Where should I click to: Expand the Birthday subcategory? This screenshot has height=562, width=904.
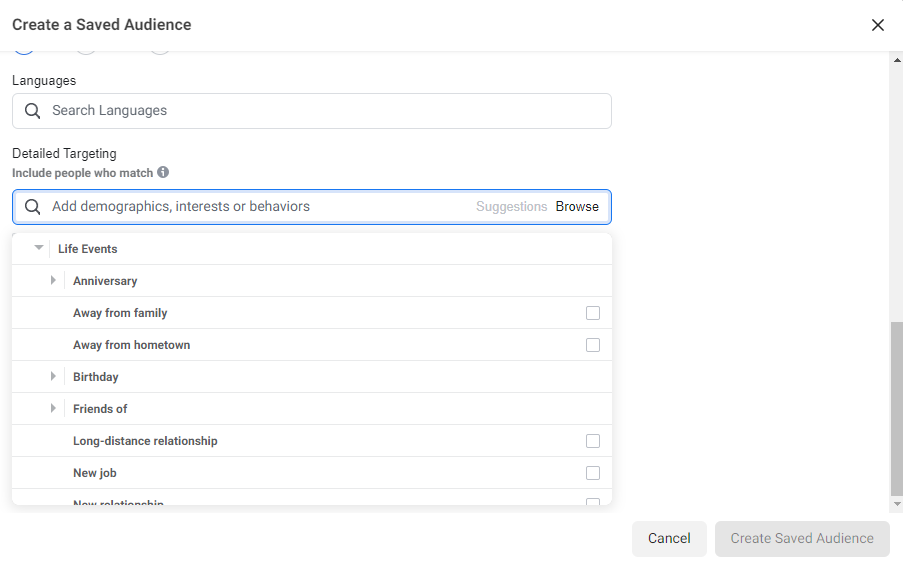pyautogui.click(x=54, y=377)
